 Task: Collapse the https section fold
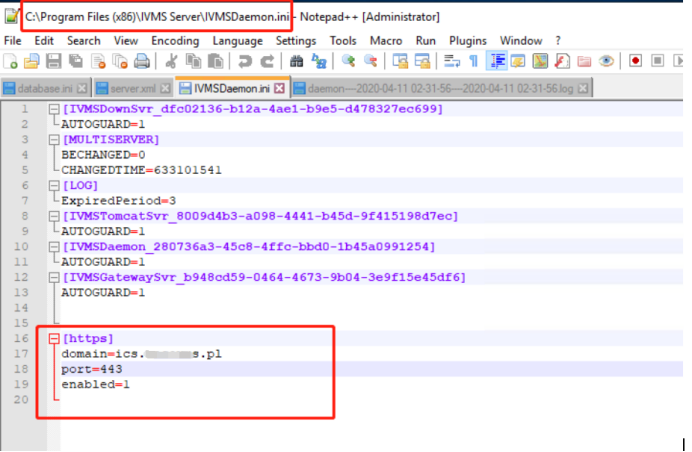click(54, 339)
